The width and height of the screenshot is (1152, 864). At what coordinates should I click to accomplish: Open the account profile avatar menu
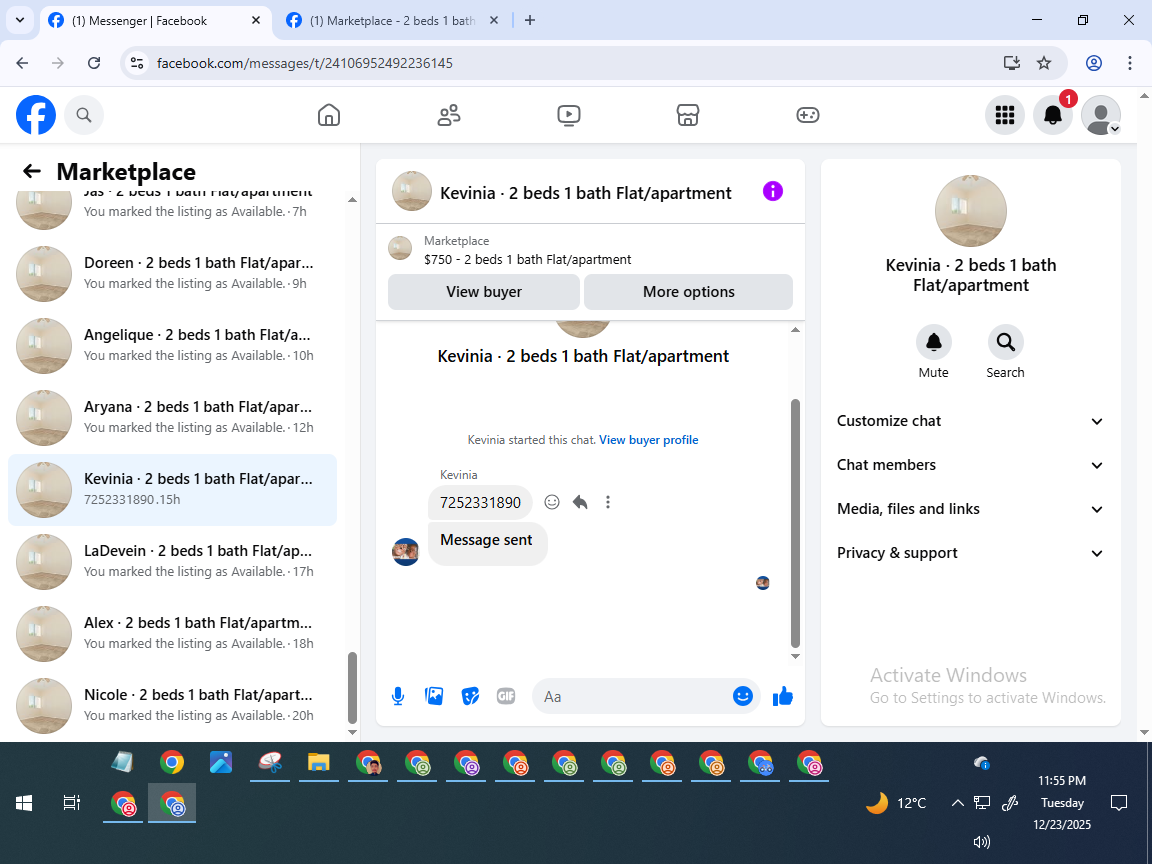pyautogui.click(x=1101, y=115)
